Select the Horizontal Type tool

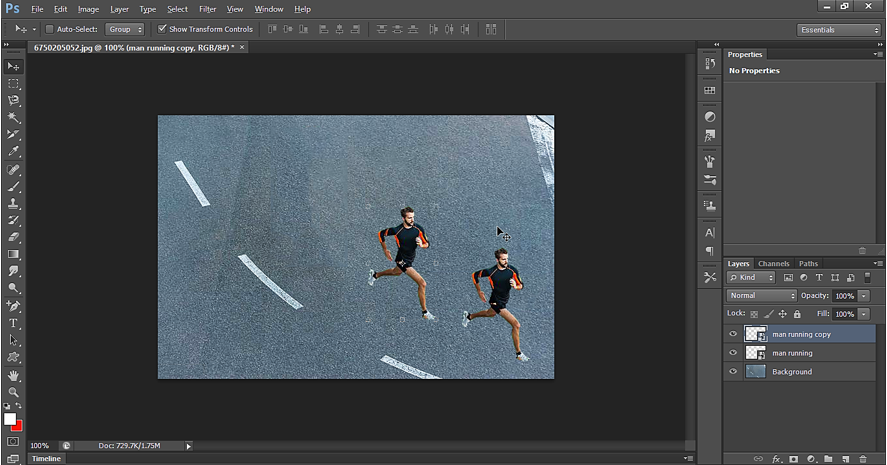[x=13, y=323]
